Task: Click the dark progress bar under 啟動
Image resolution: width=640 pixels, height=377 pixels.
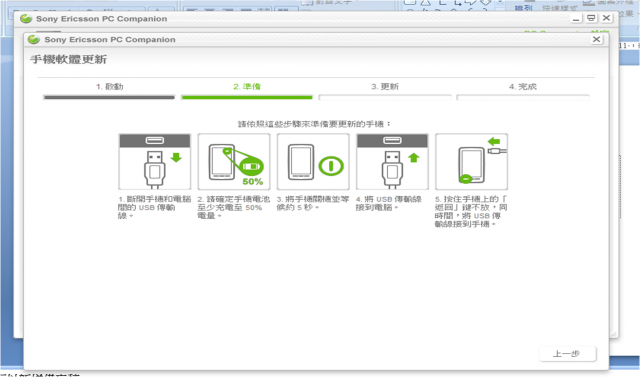Action: [x=109, y=98]
